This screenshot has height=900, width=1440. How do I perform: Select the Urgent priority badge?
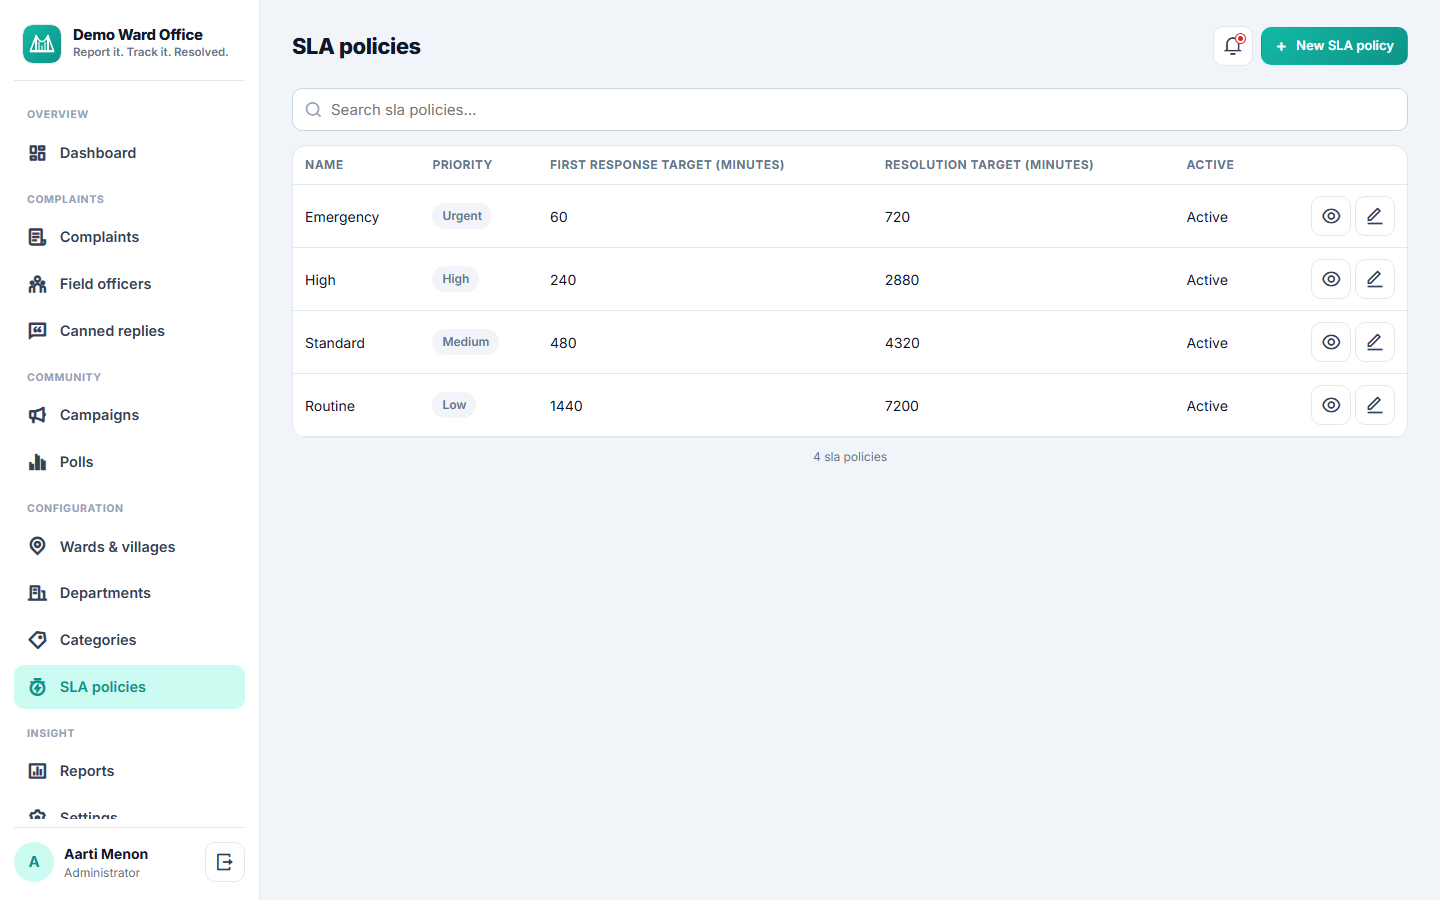pyautogui.click(x=462, y=216)
